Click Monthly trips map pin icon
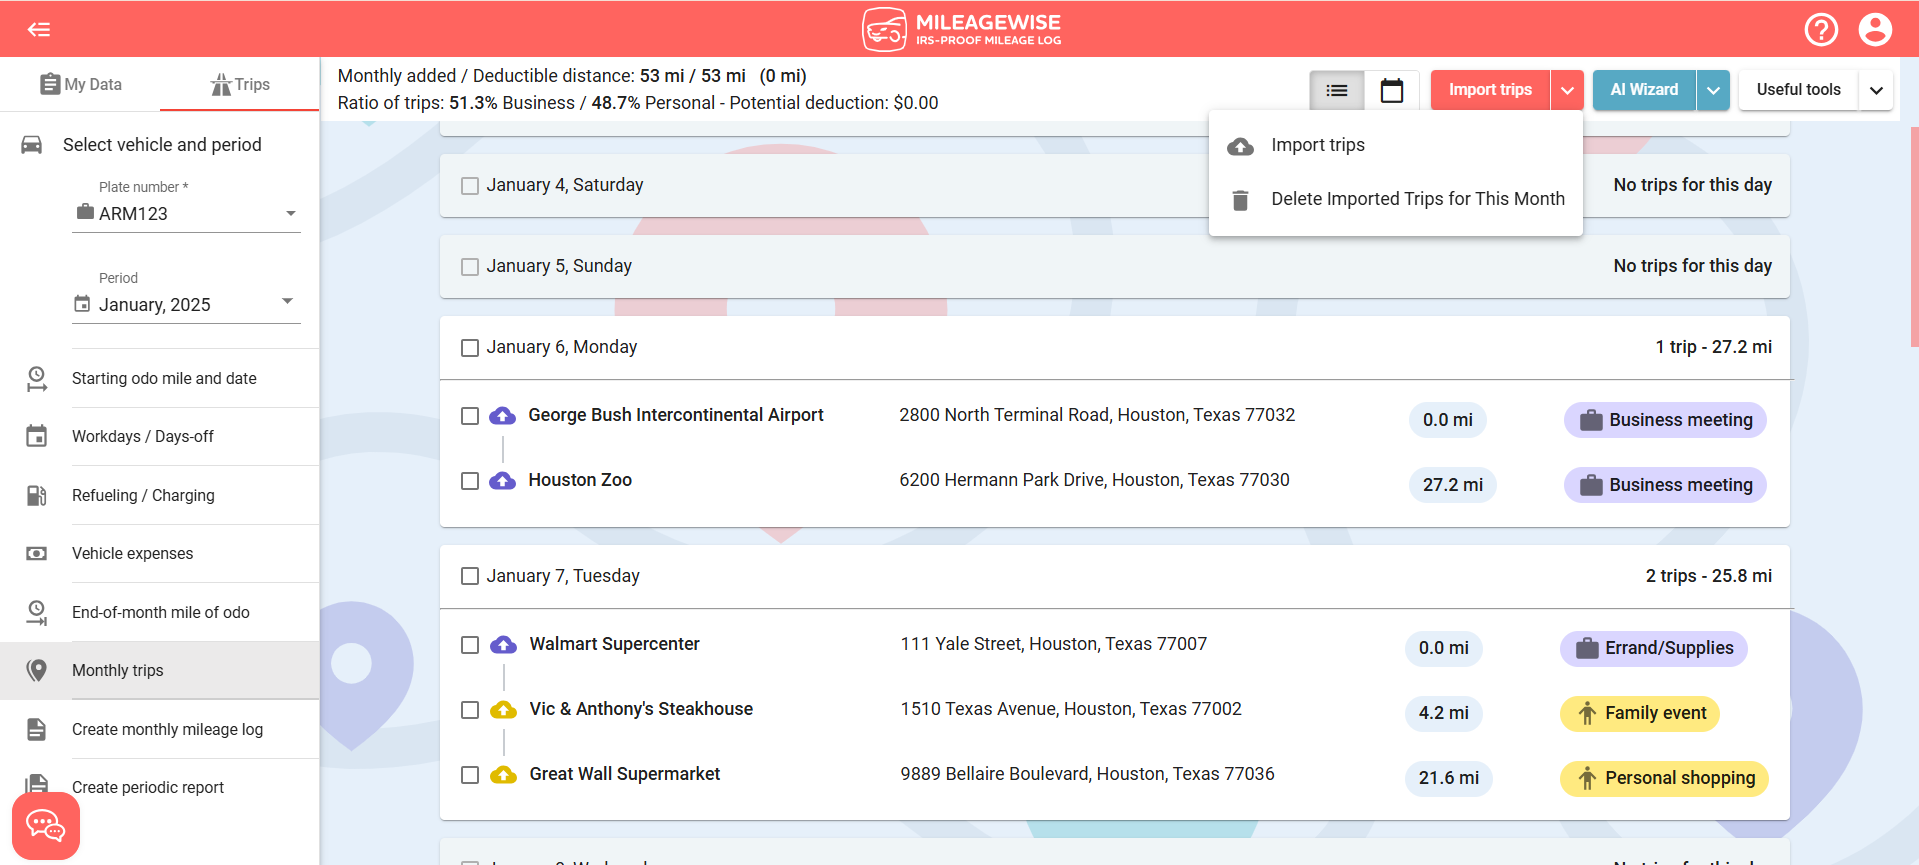 [37, 670]
